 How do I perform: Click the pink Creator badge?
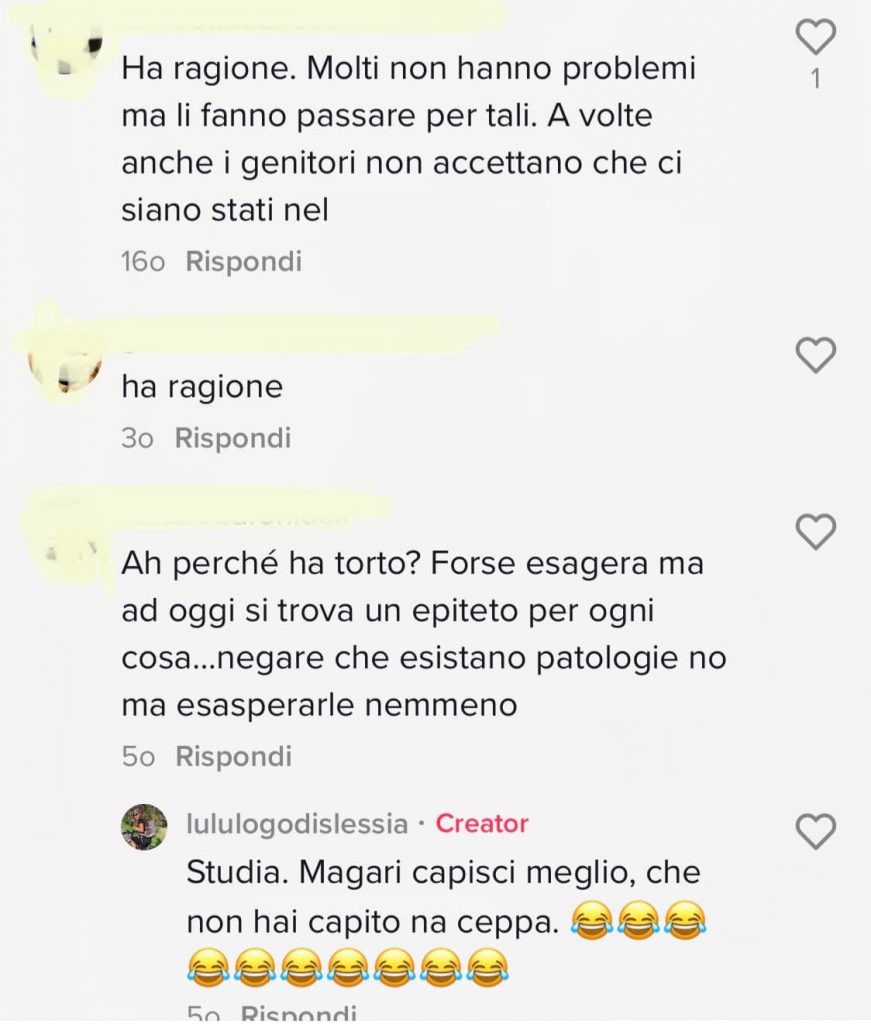pos(482,824)
